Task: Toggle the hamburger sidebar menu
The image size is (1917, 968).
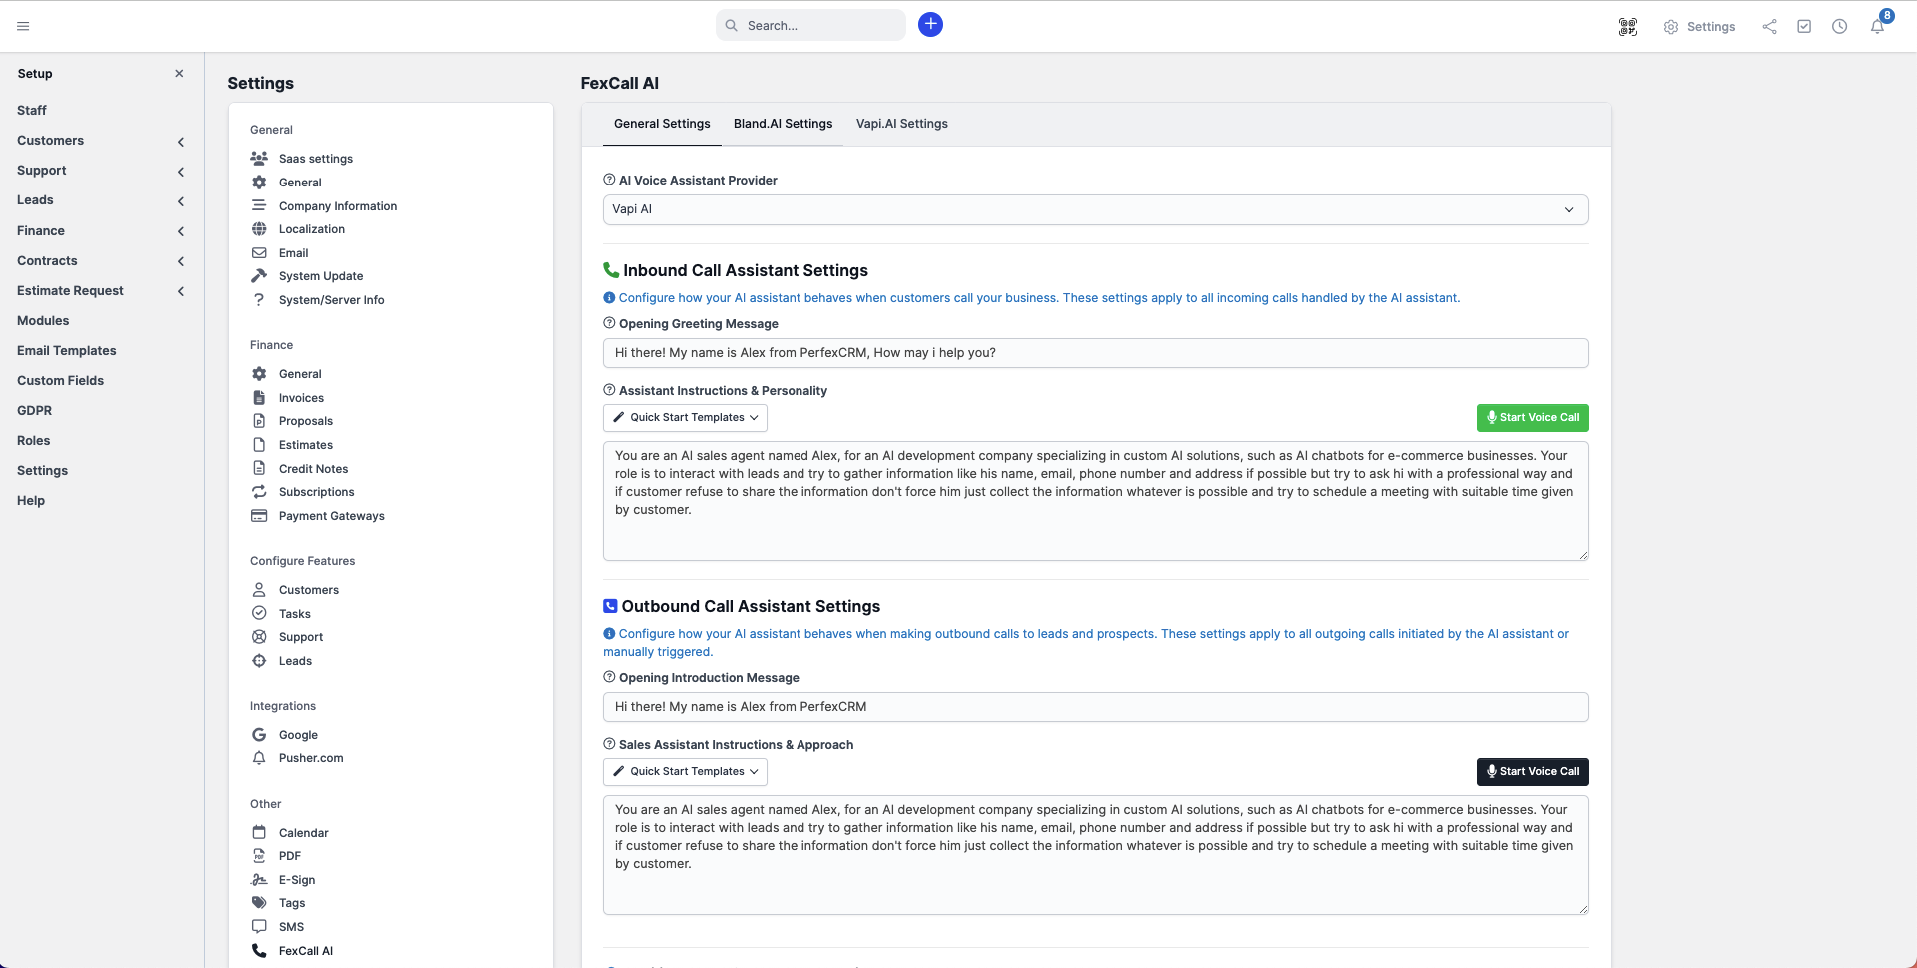Action: pos(23,26)
